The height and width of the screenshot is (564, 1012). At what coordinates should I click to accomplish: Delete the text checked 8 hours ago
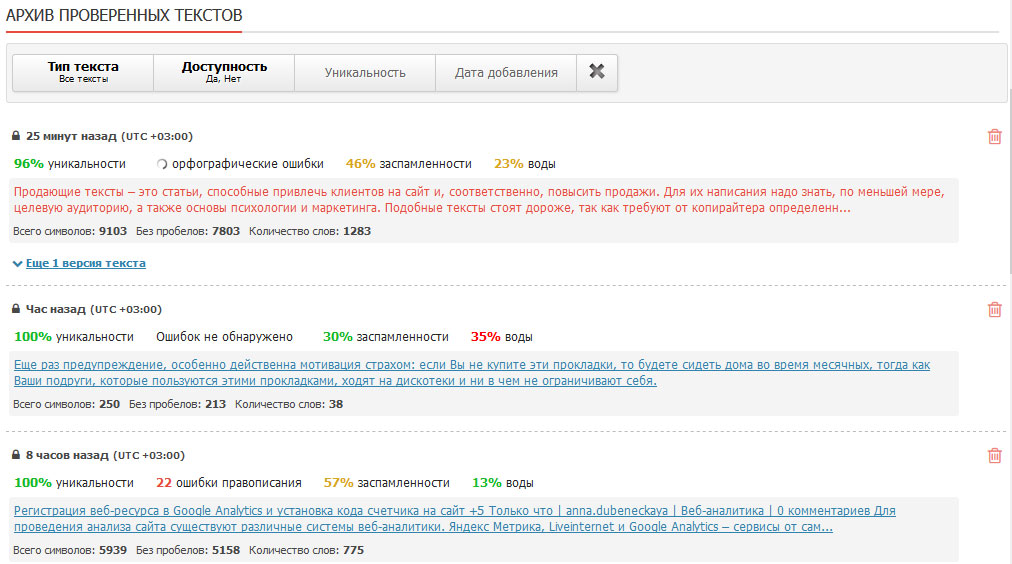click(x=995, y=456)
